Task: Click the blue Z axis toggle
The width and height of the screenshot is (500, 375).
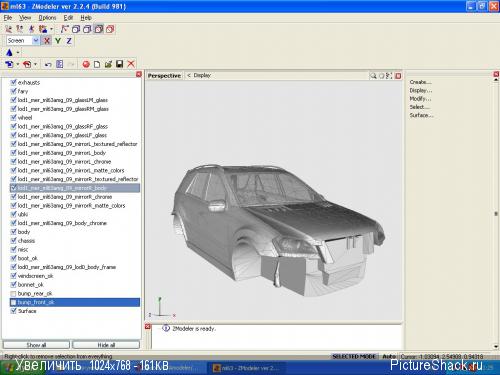Action: pyautogui.click(x=69, y=41)
